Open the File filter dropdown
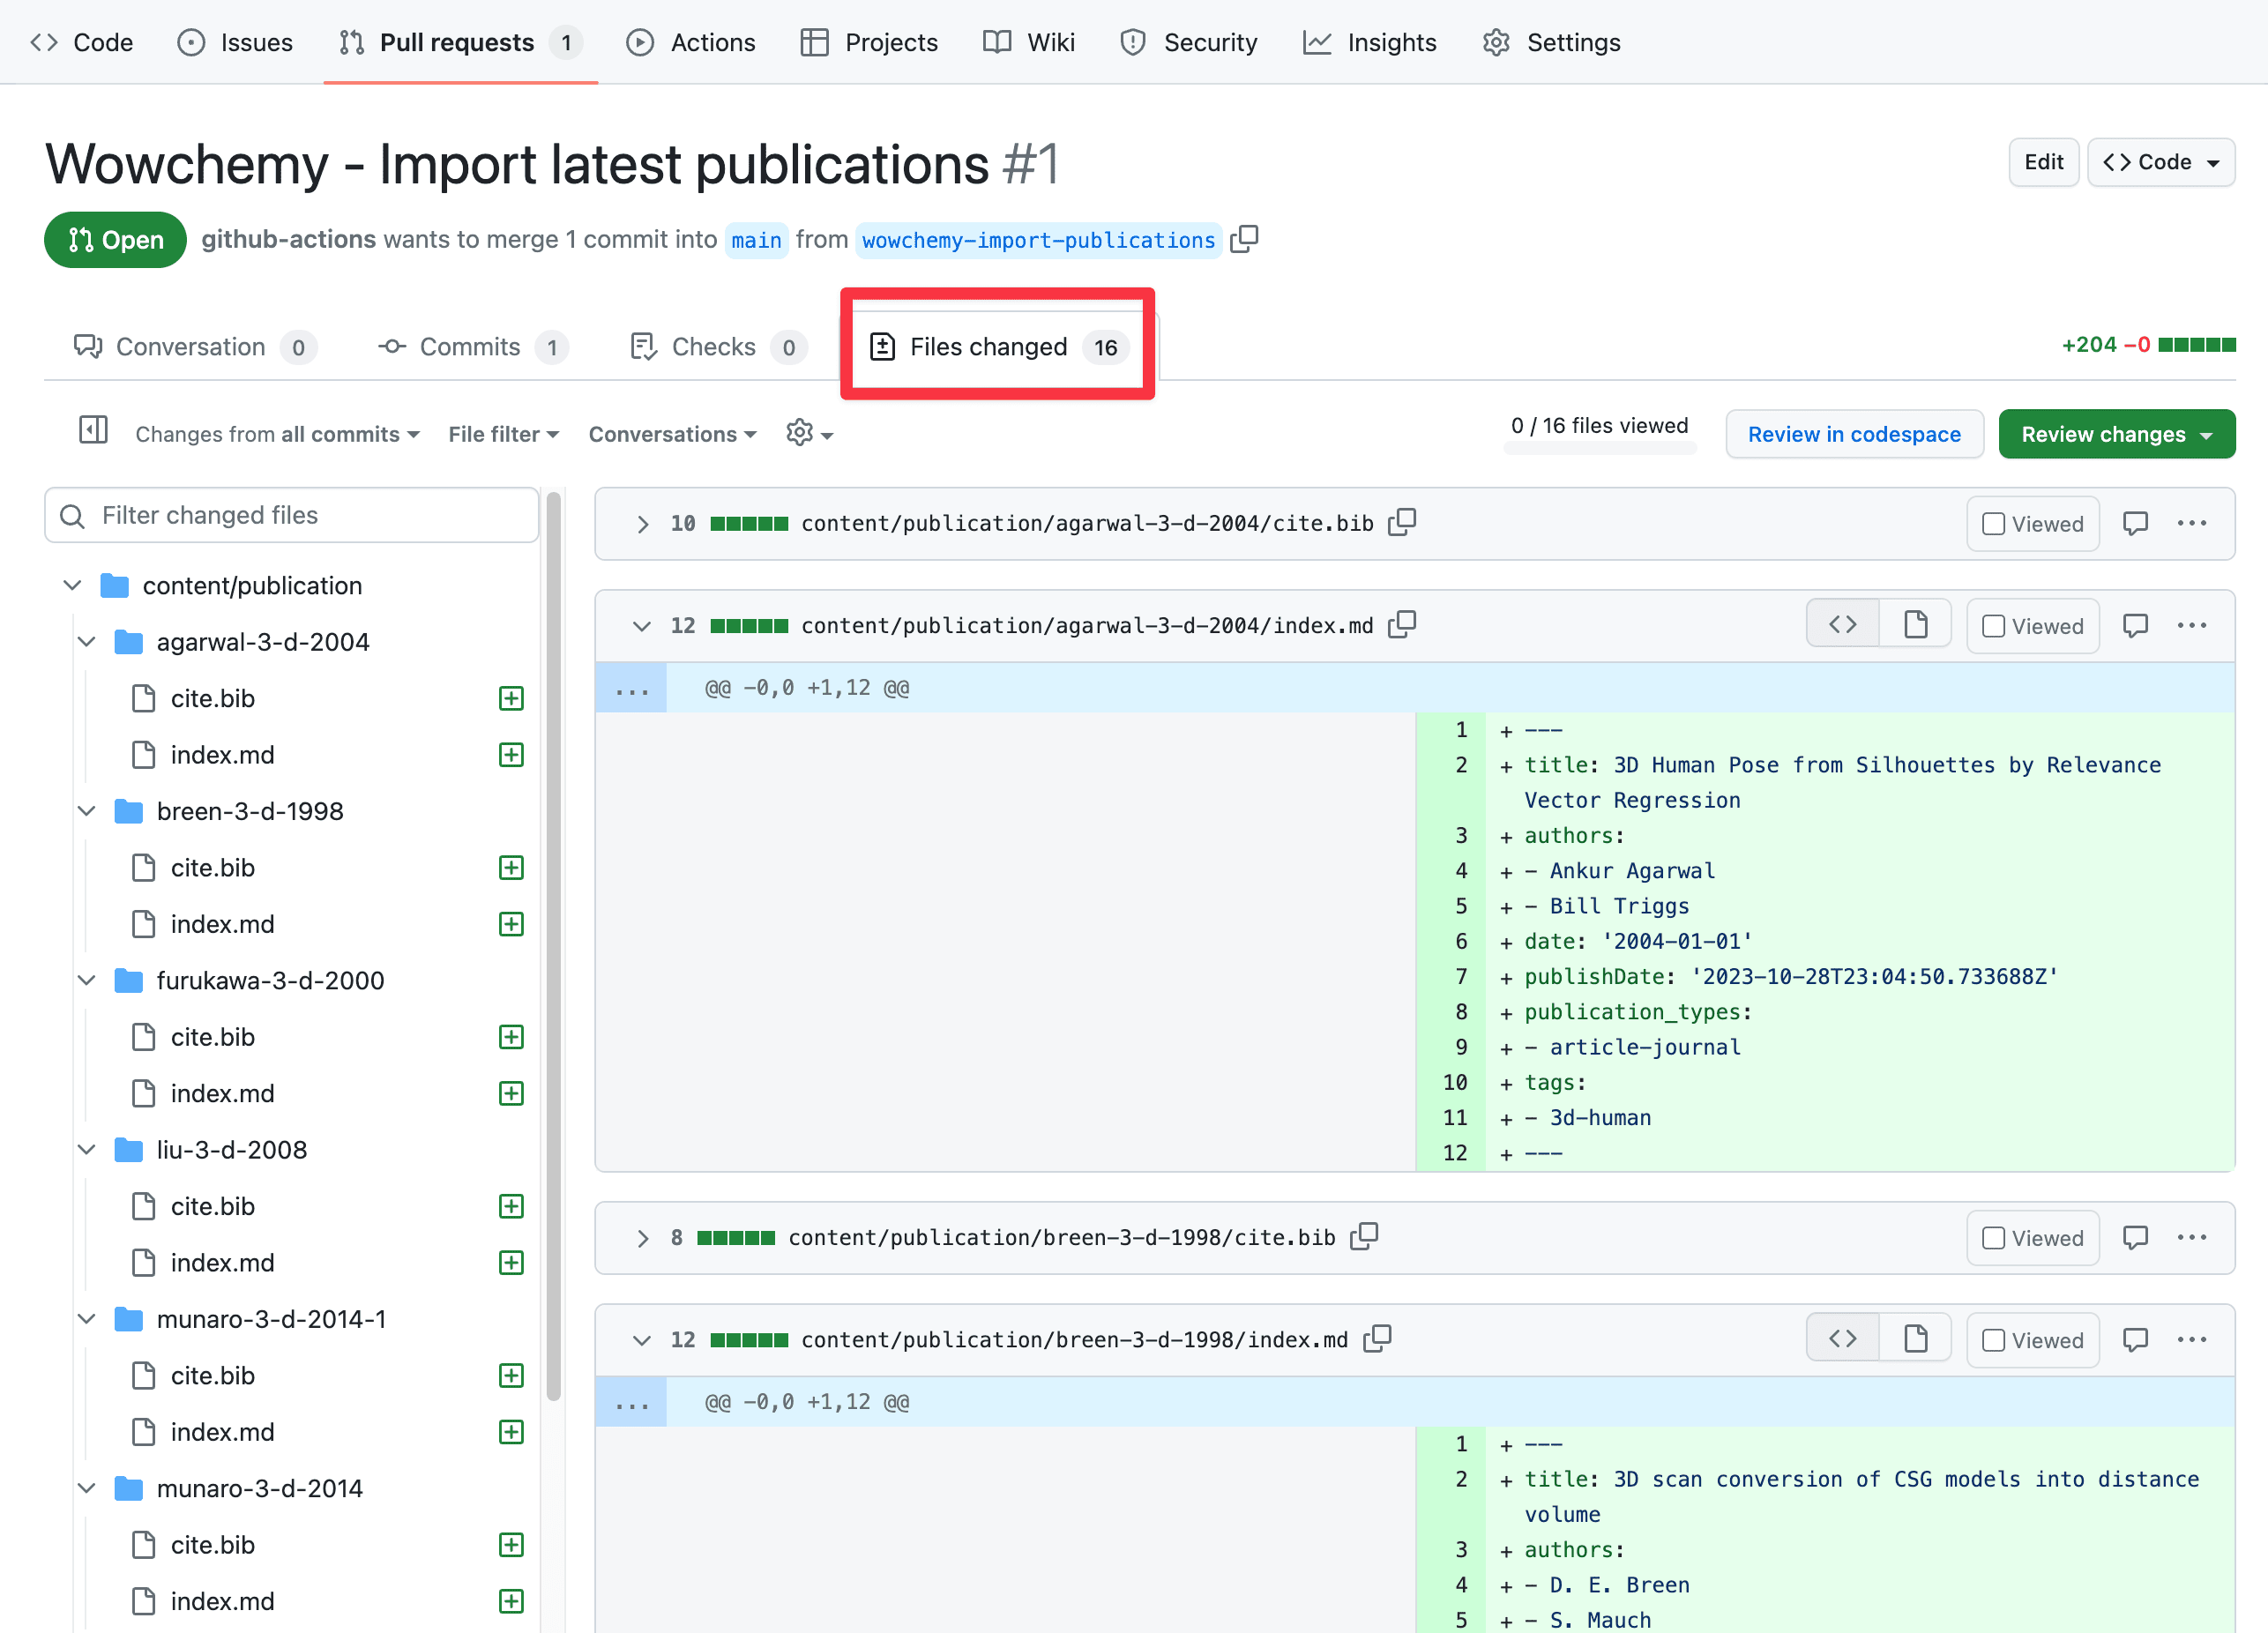The image size is (2268, 1633). 503,434
